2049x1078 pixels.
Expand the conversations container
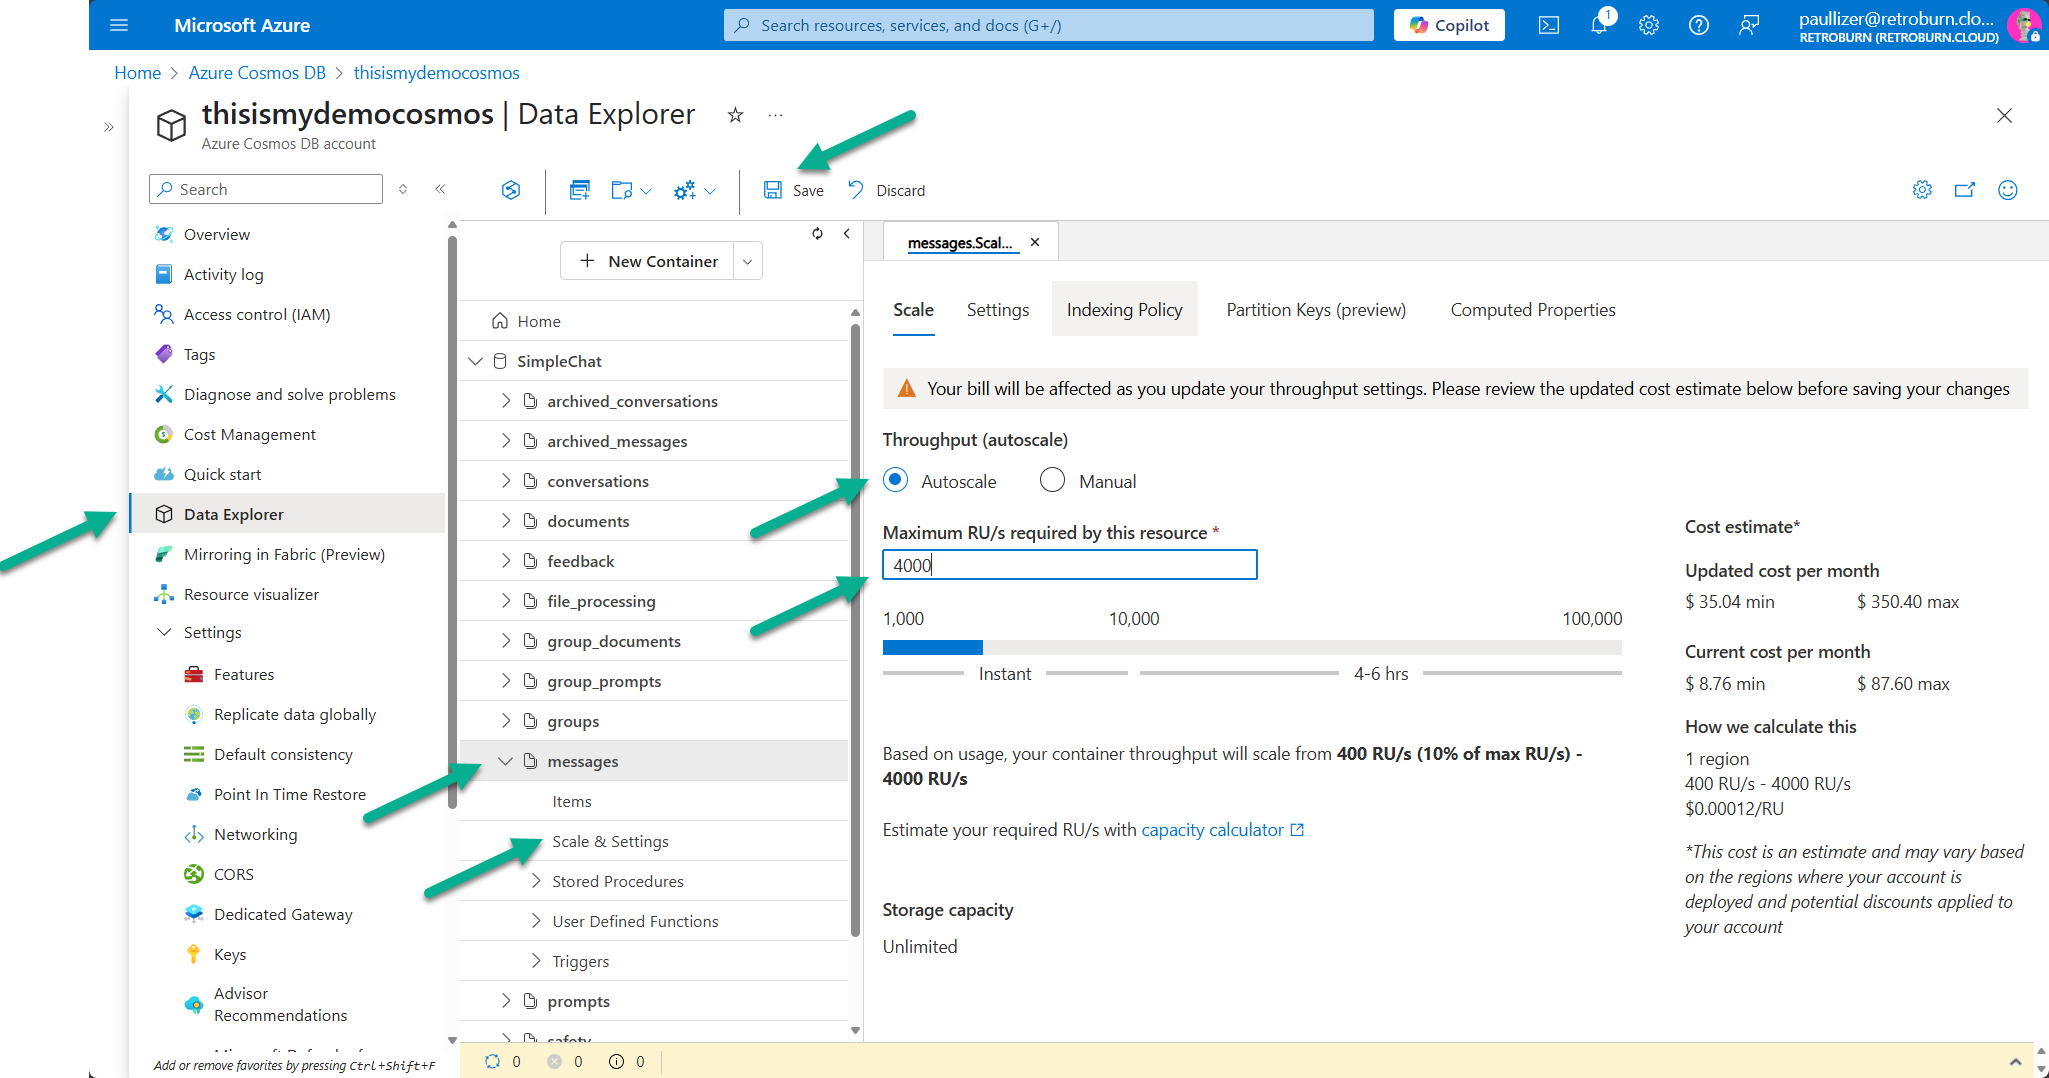pos(506,481)
